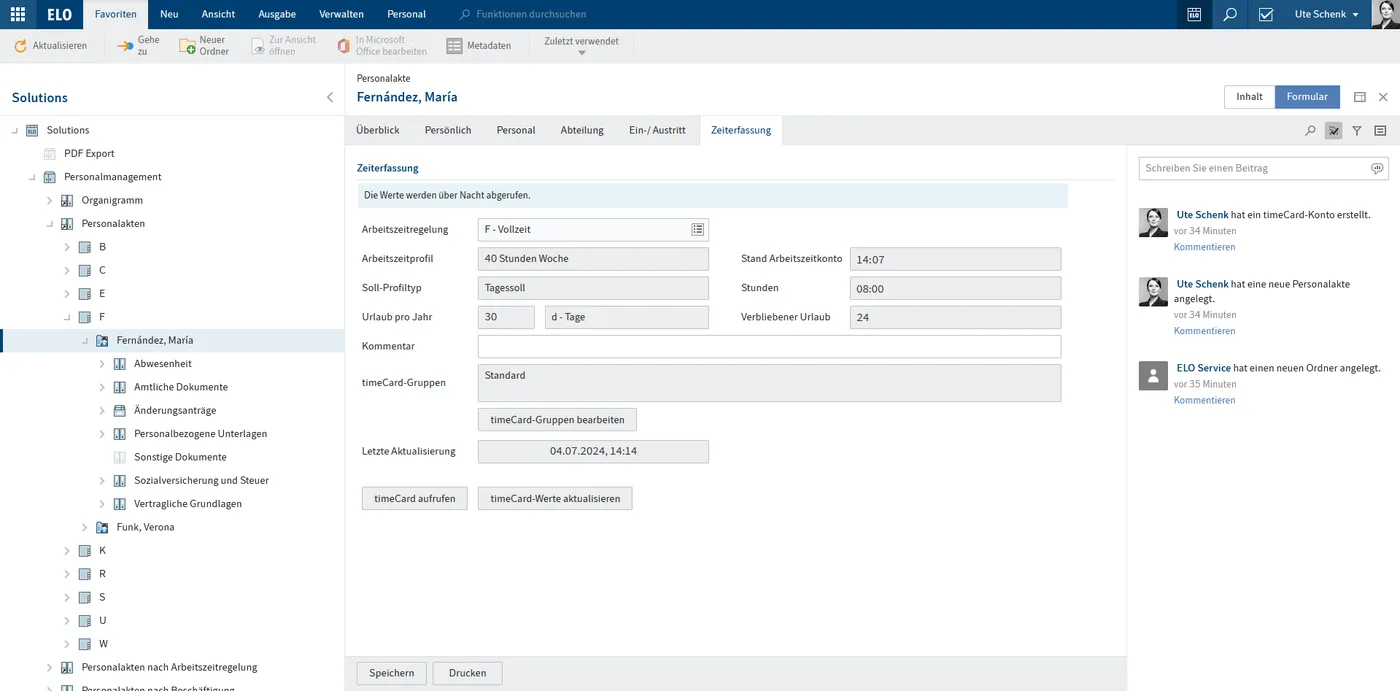1400x691 pixels.
Task: Click the Personalmanagement folder icon
Action: click(50, 177)
